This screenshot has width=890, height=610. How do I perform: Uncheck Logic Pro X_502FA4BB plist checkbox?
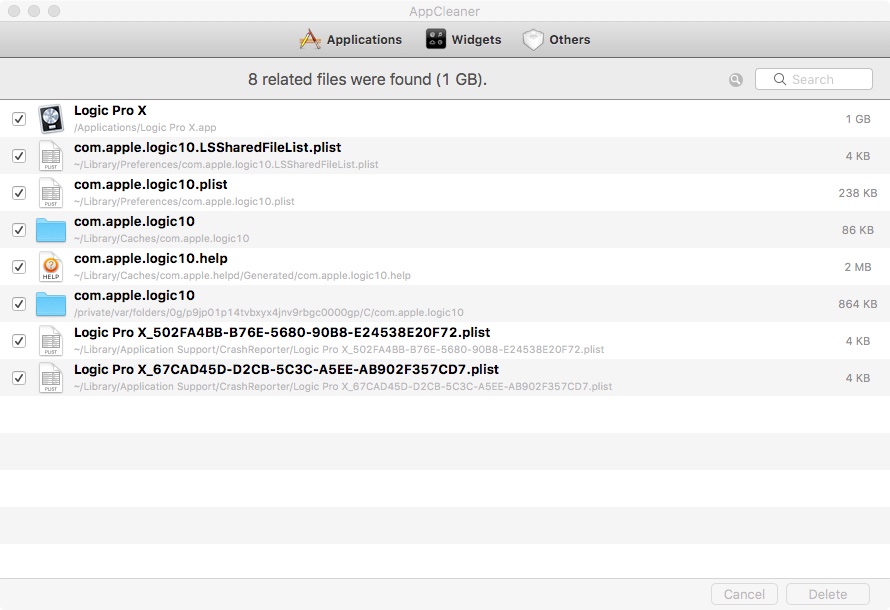19,340
